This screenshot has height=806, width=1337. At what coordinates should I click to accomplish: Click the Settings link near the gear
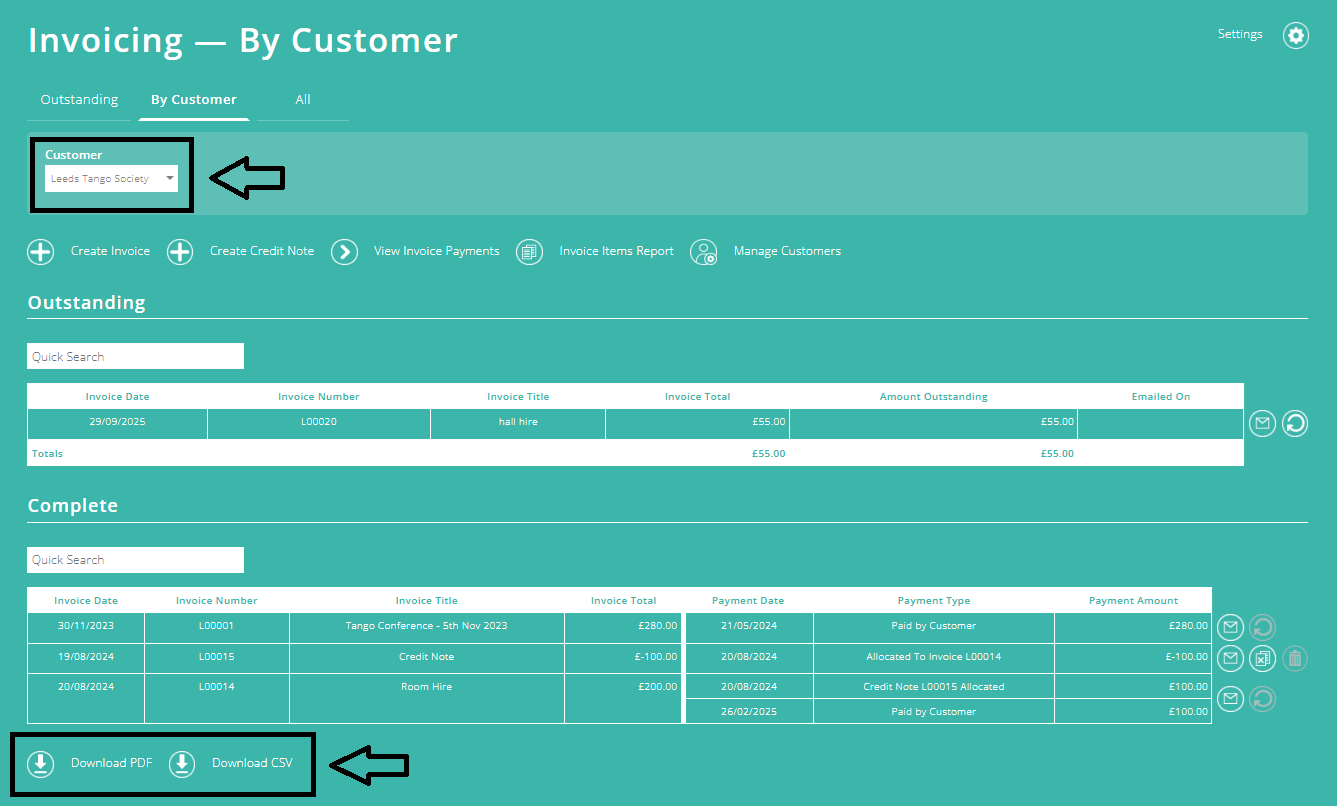click(x=1240, y=33)
